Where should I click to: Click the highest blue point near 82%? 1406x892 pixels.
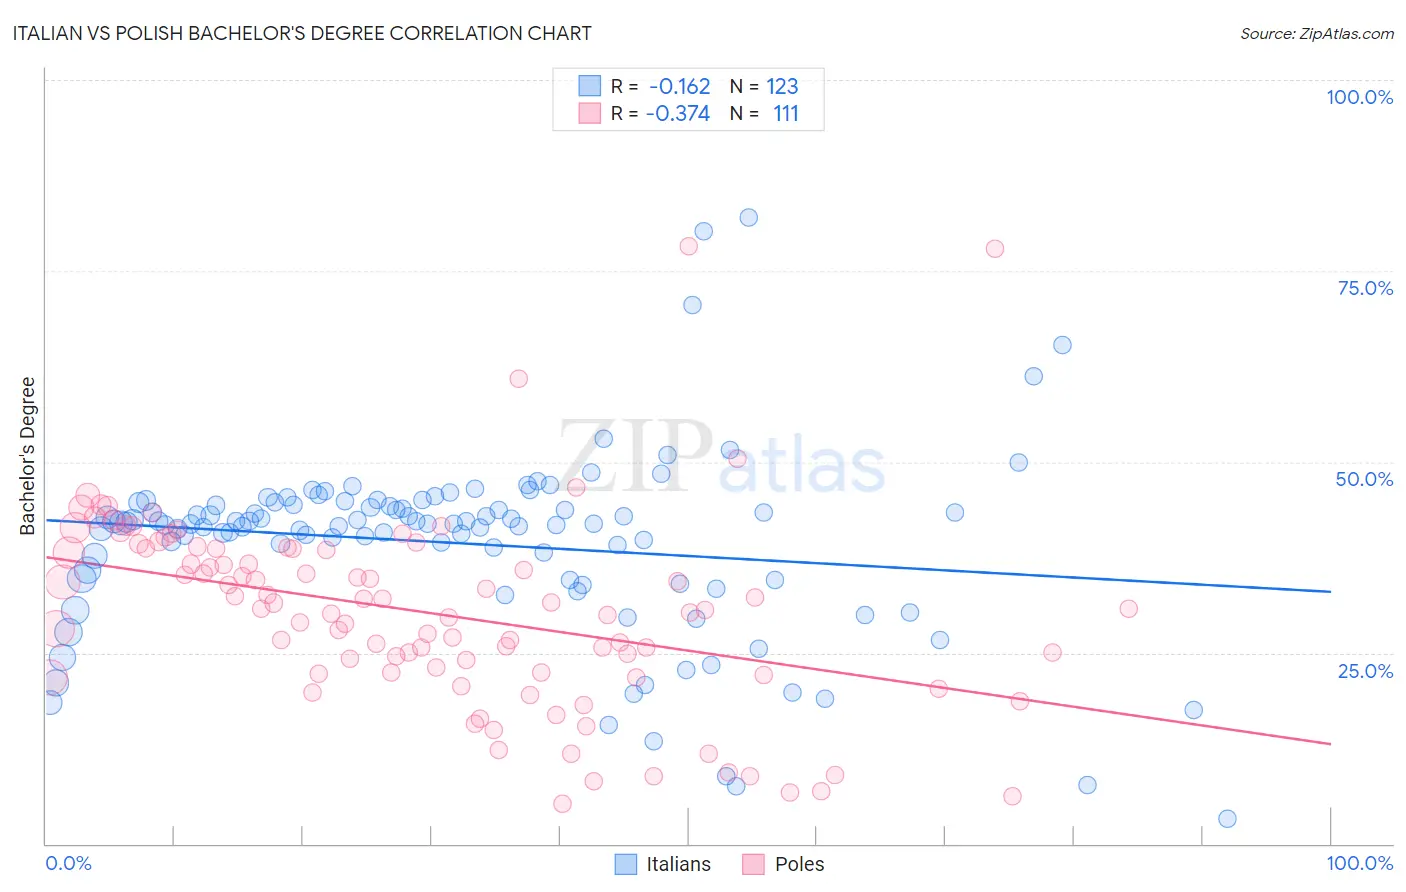tap(748, 217)
